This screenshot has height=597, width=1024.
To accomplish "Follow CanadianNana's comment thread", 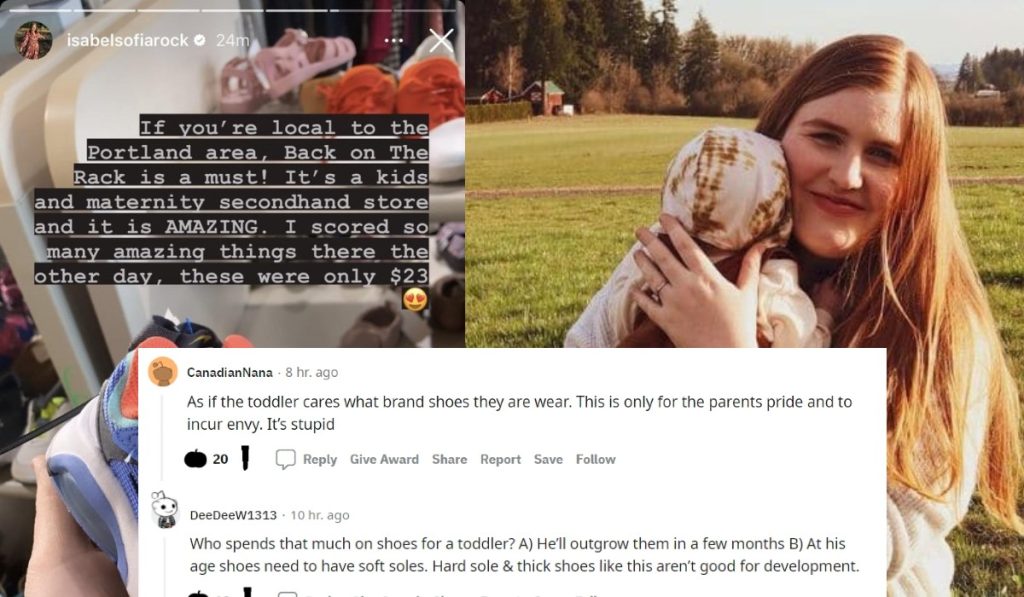I will pos(596,459).
